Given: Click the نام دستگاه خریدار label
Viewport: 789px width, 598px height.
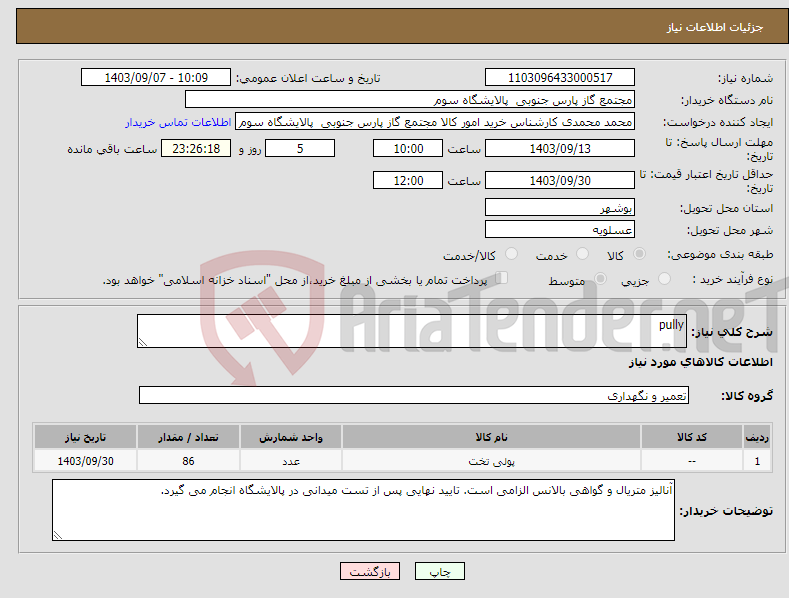Looking at the screenshot, I should 727,100.
